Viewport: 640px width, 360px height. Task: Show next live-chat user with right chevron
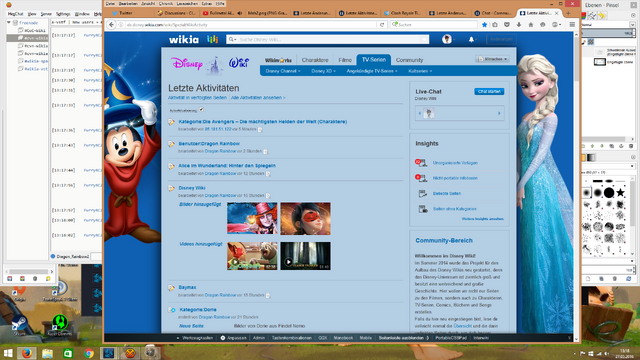tap(499, 113)
